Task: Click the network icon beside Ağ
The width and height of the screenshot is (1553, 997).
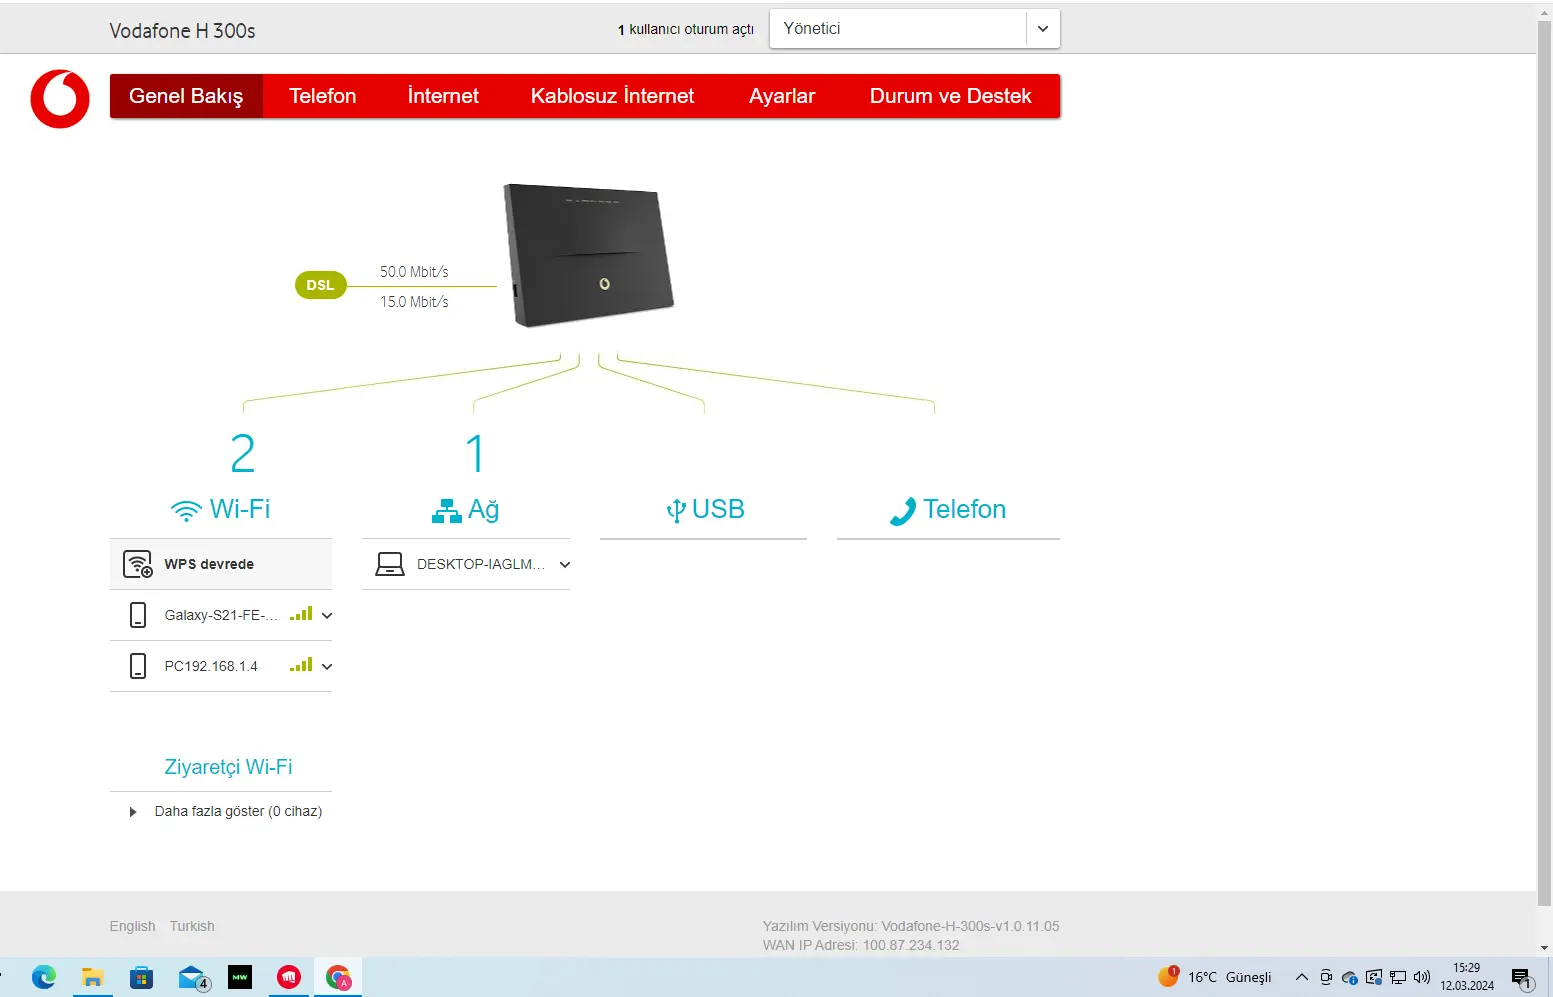Action: point(446,511)
